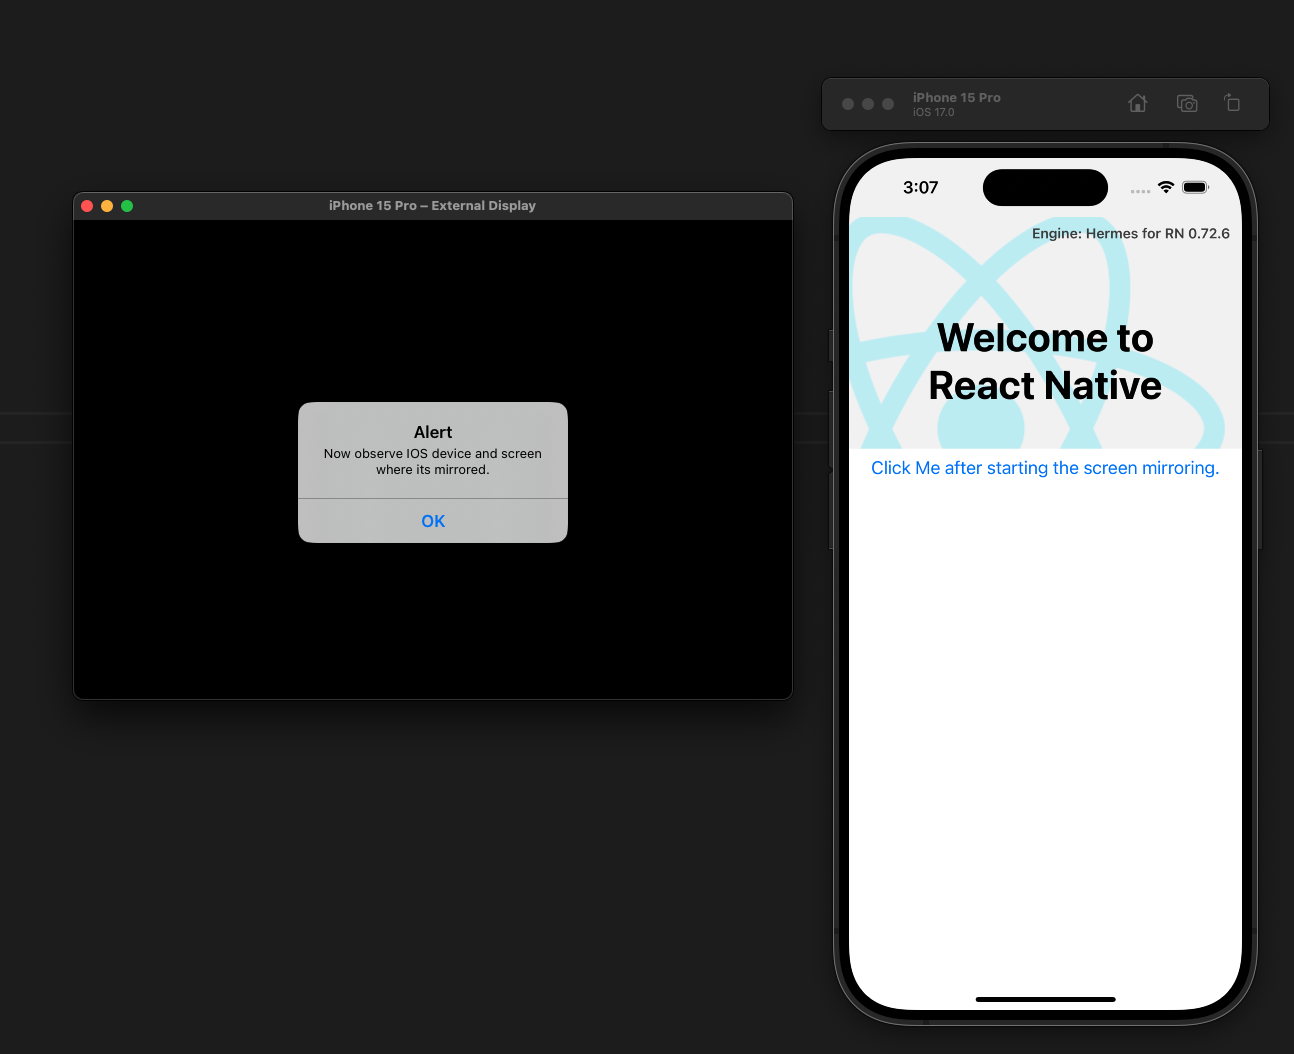The width and height of the screenshot is (1294, 1054).
Task: Tap OK to dismiss the Alert dialog
Action: coord(432,521)
